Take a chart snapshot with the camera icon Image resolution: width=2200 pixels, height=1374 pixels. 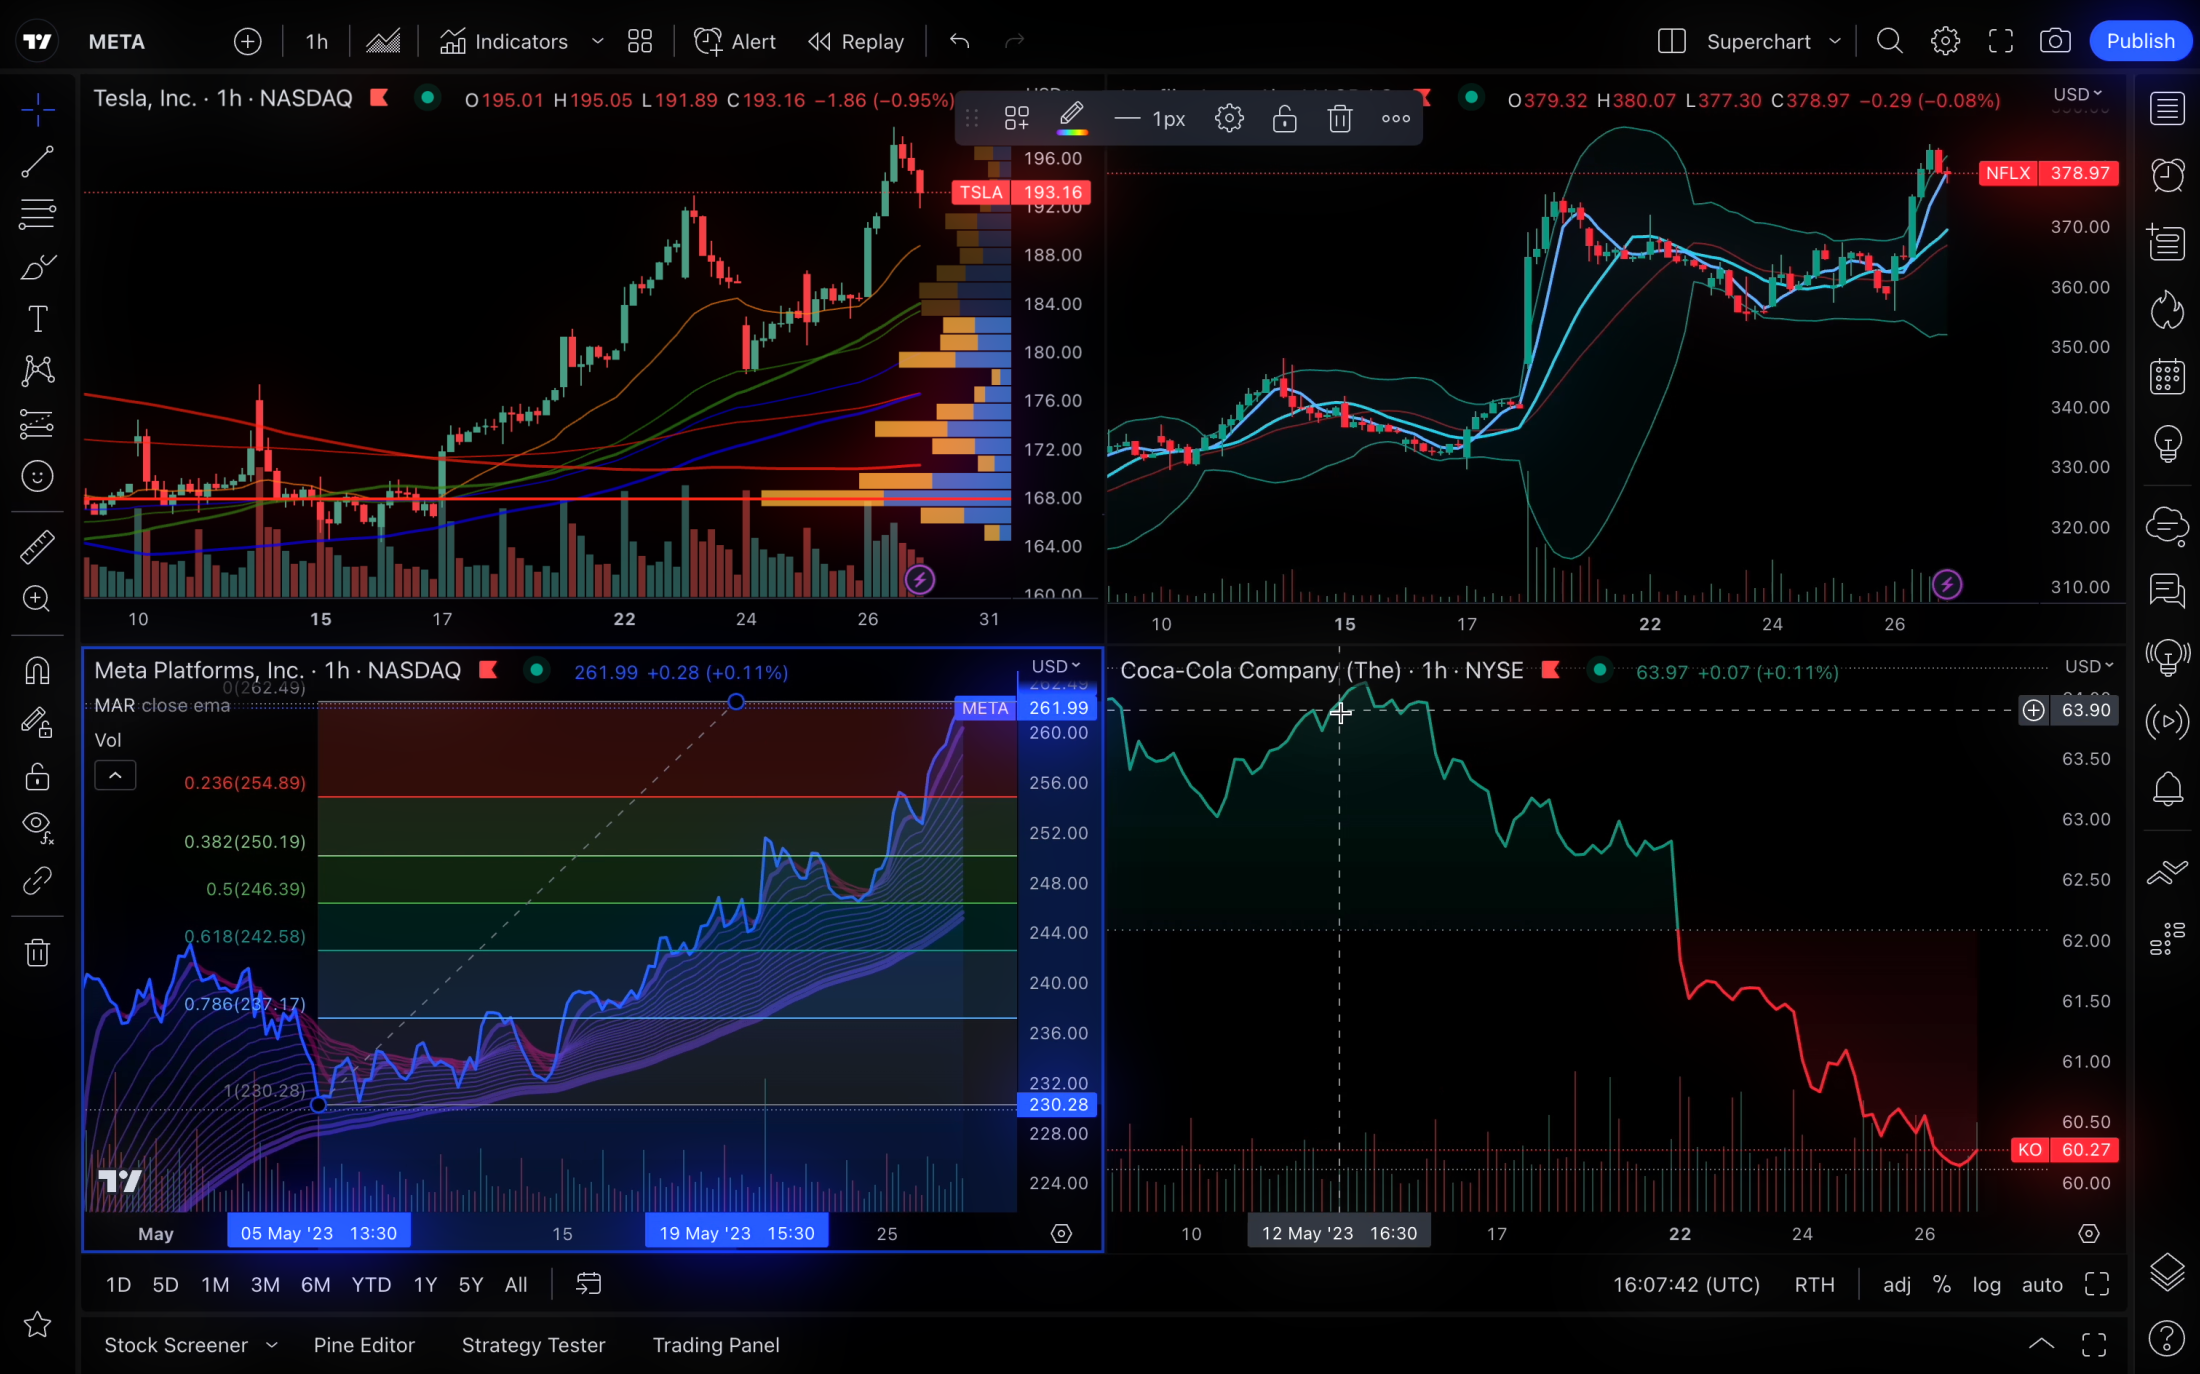click(2056, 41)
